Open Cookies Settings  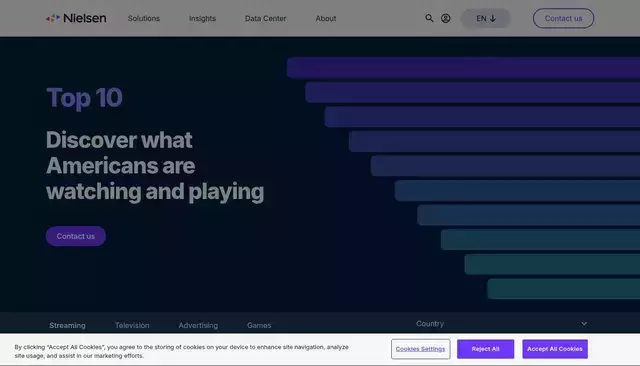(x=420, y=349)
